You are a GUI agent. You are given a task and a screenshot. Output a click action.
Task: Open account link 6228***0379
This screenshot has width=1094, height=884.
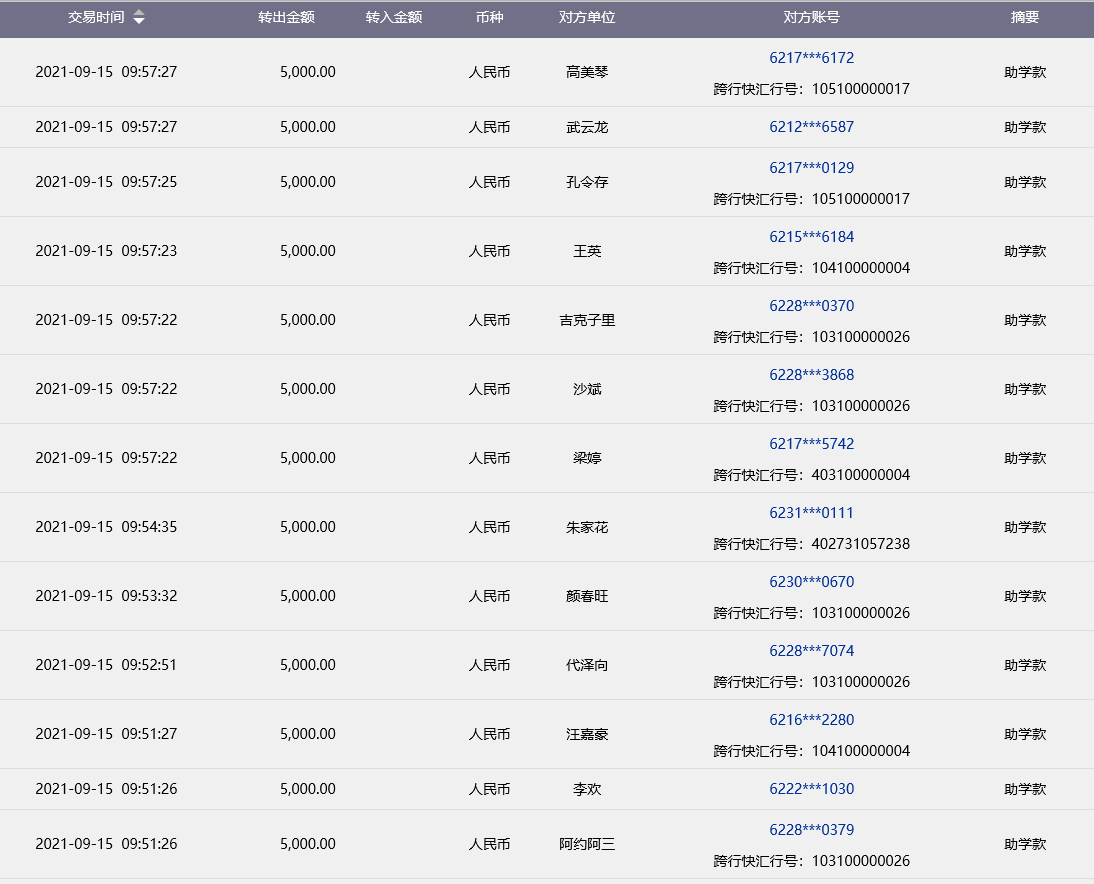tap(811, 830)
